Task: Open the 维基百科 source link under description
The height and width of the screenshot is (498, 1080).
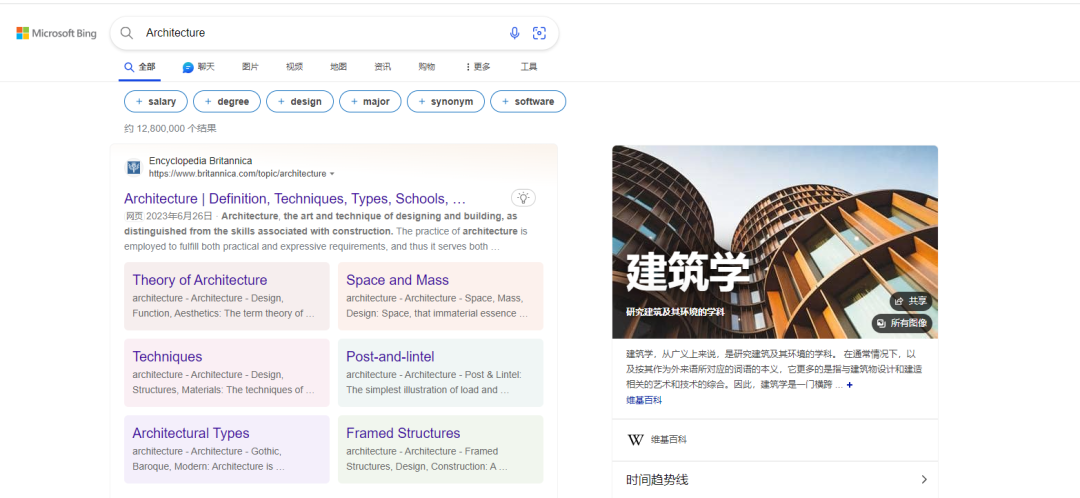Action: click(x=644, y=400)
